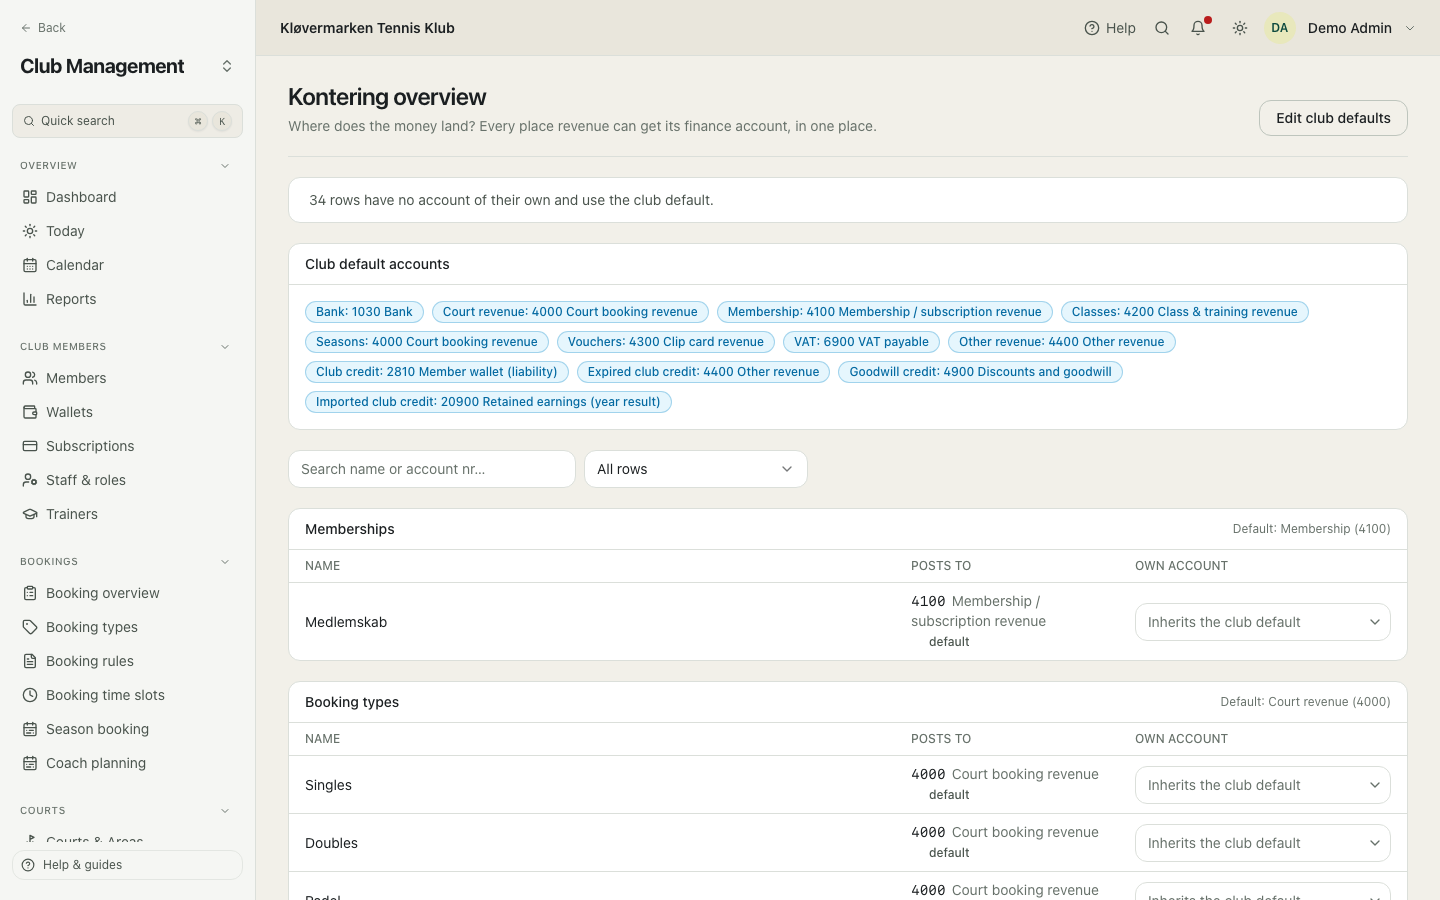Viewport: 1440px width, 900px height.
Task: Click the Staff & roles icon
Action: click(30, 480)
